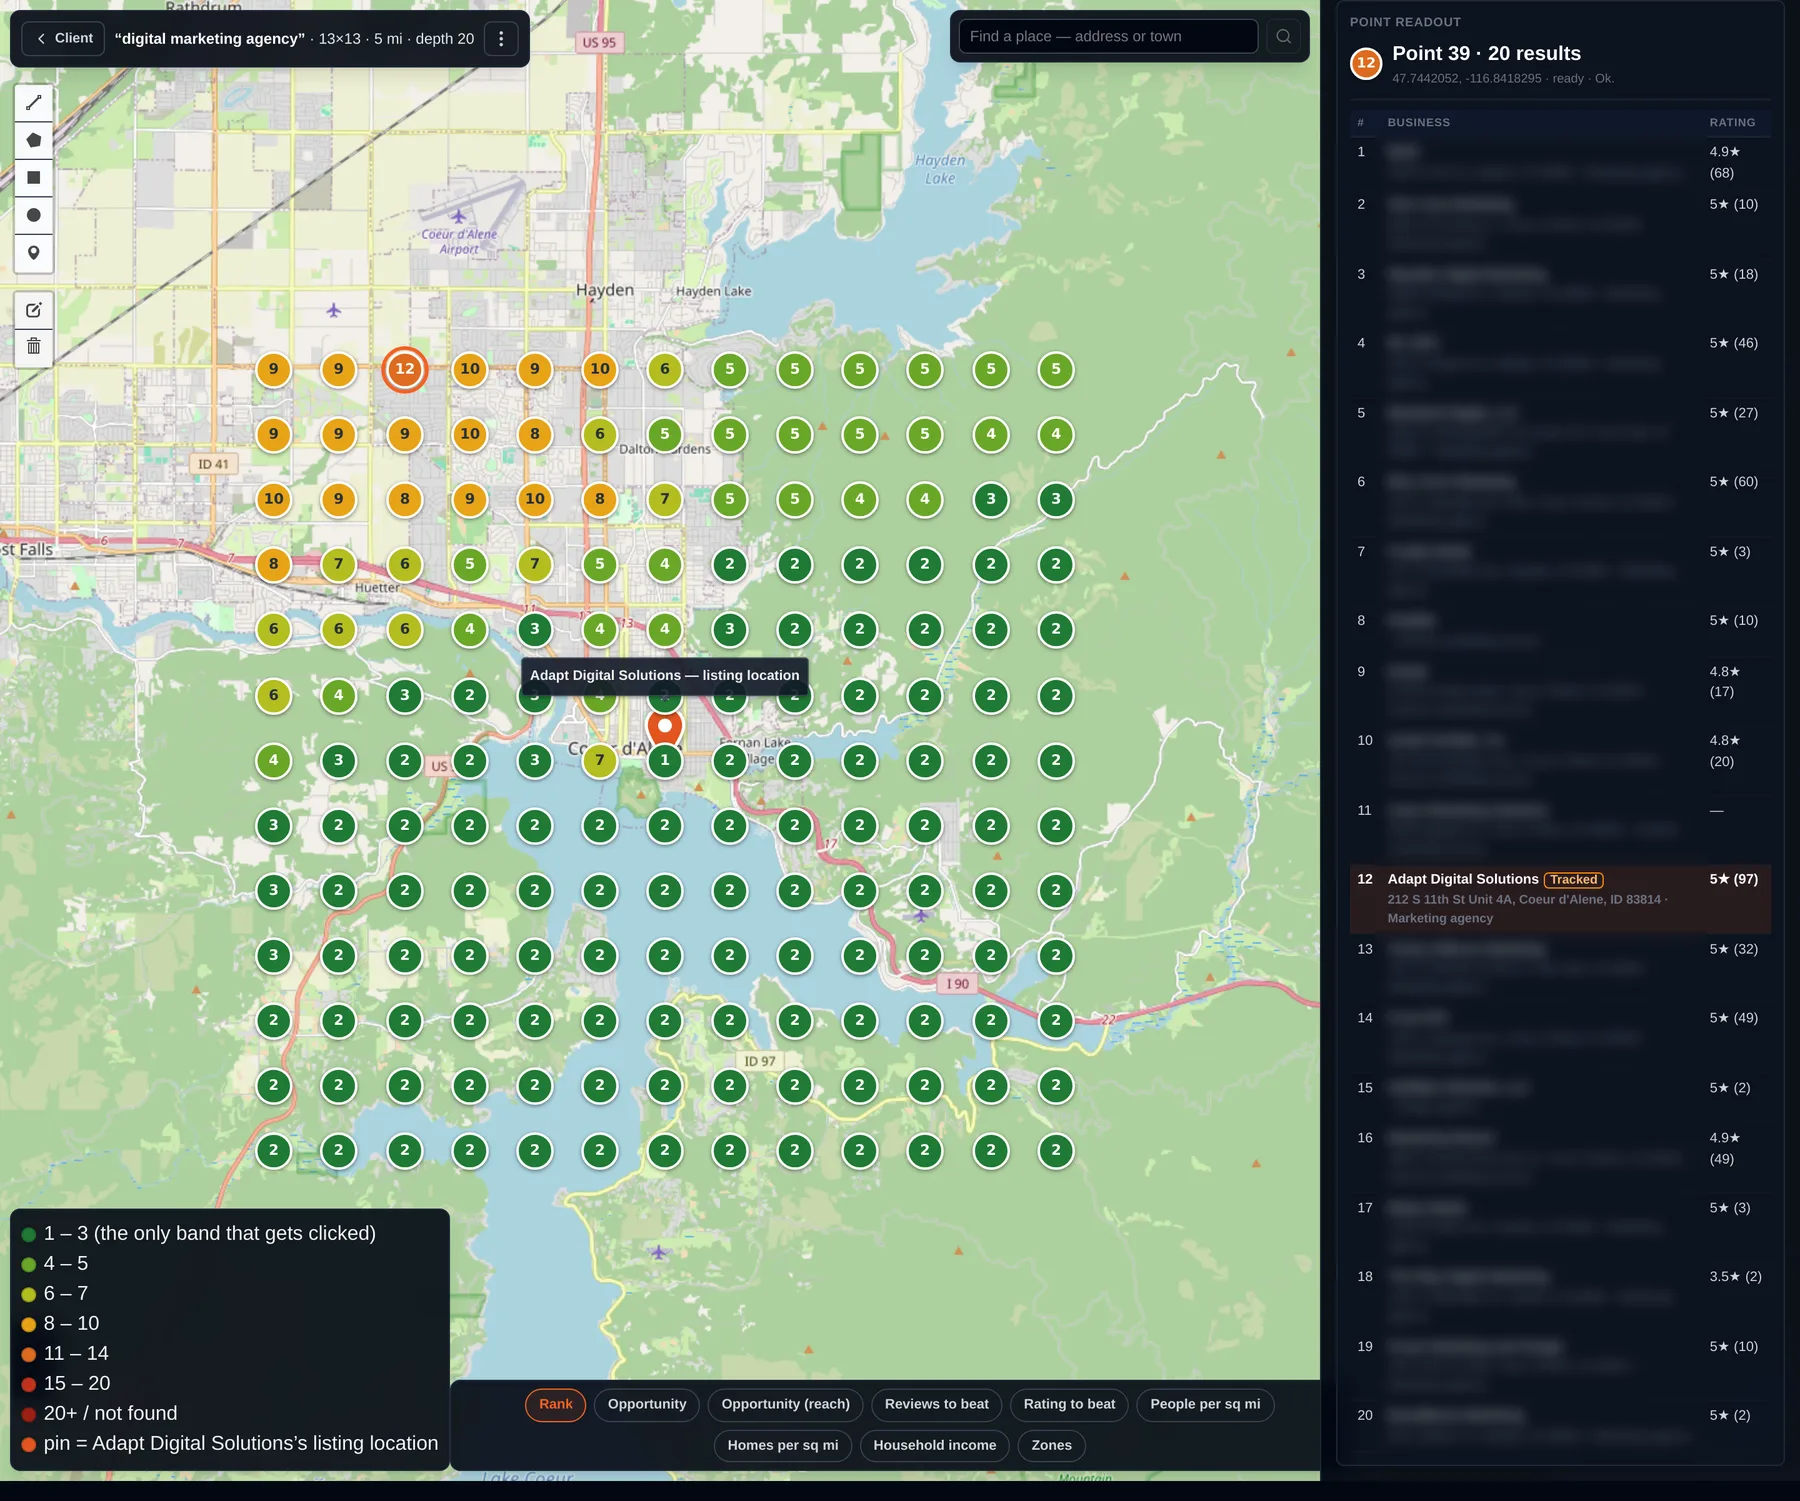Select the rank 1 grid point
Viewport: 1800px width, 1501px height.
[665, 760]
